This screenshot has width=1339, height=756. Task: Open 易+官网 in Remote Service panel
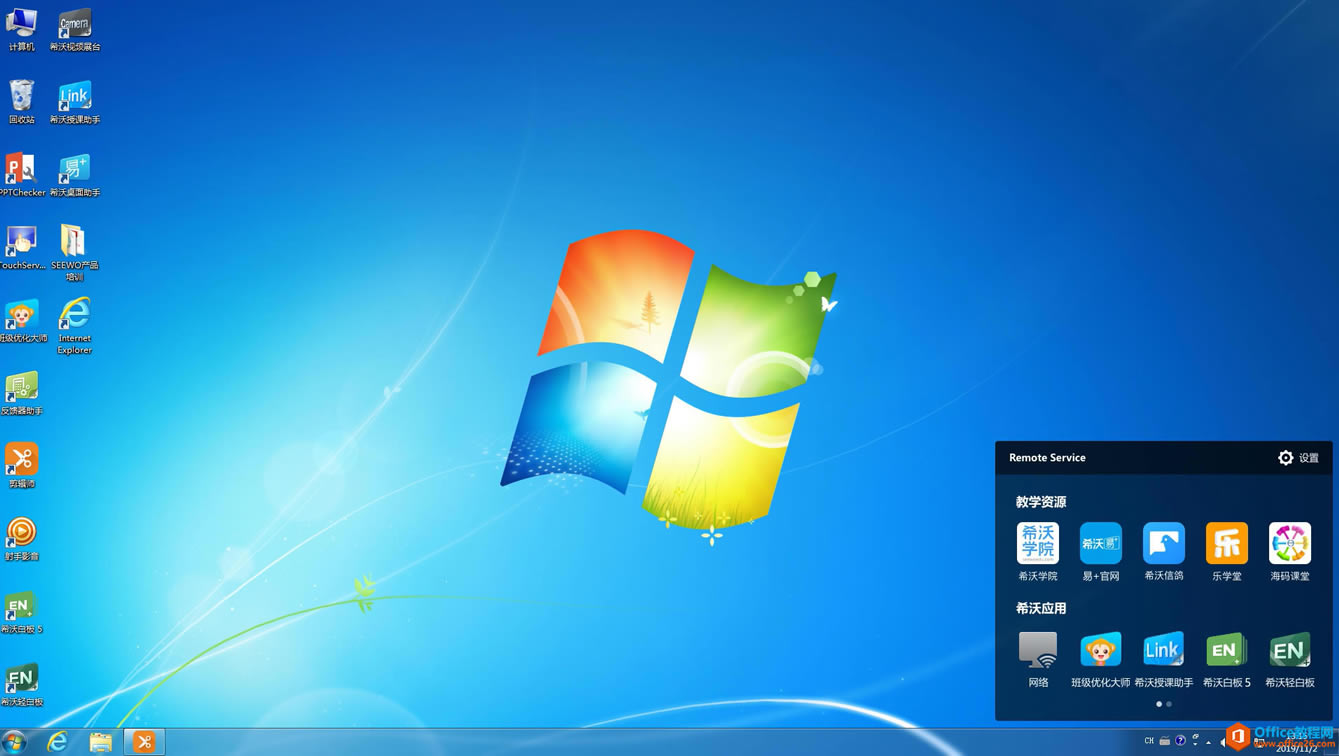pyautogui.click(x=1101, y=551)
